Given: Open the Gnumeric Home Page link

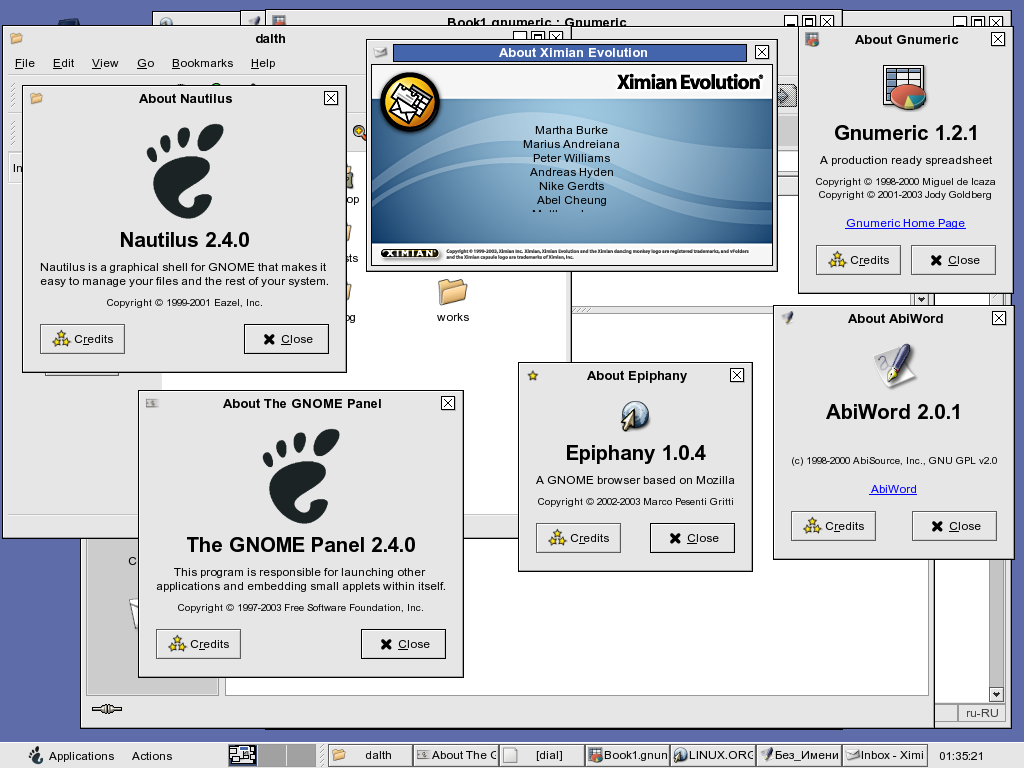Looking at the screenshot, I should tap(905, 223).
